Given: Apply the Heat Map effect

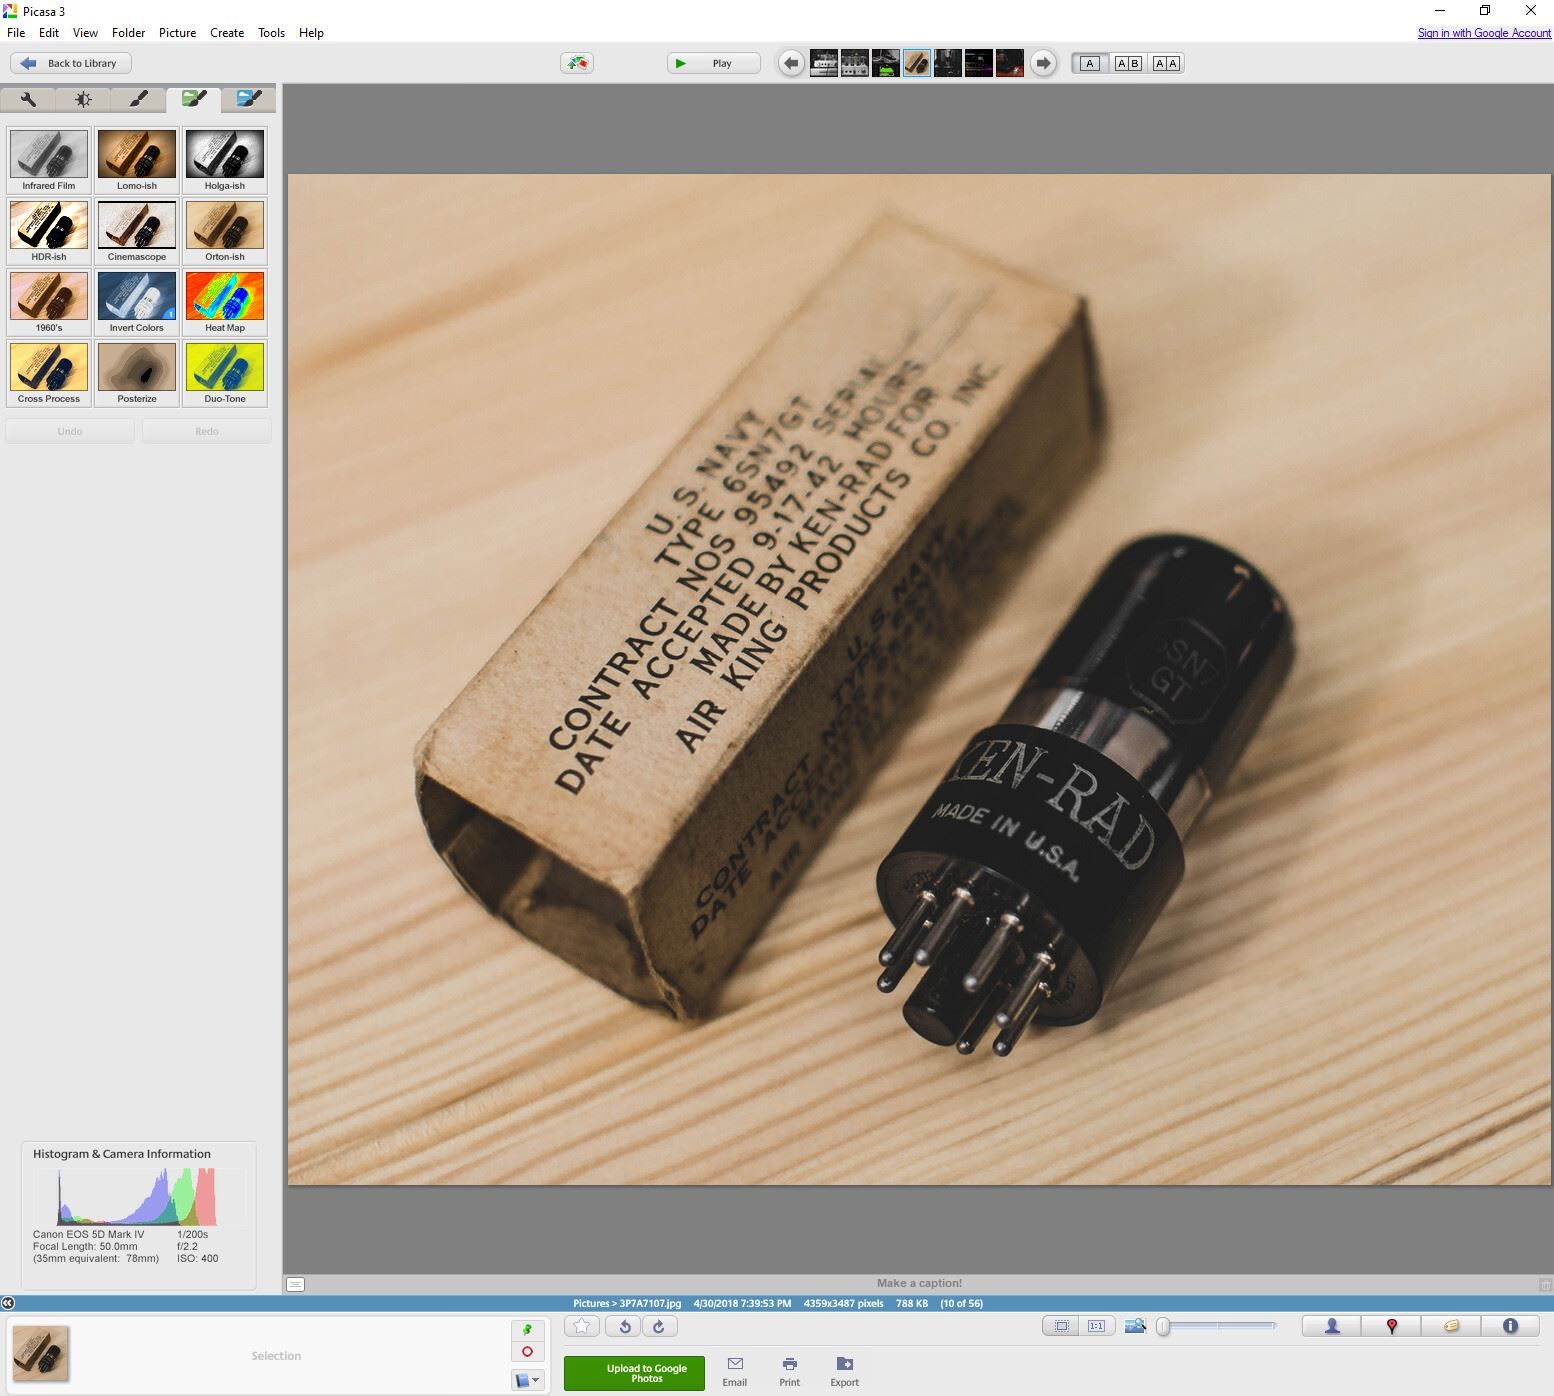Looking at the screenshot, I should click(225, 302).
